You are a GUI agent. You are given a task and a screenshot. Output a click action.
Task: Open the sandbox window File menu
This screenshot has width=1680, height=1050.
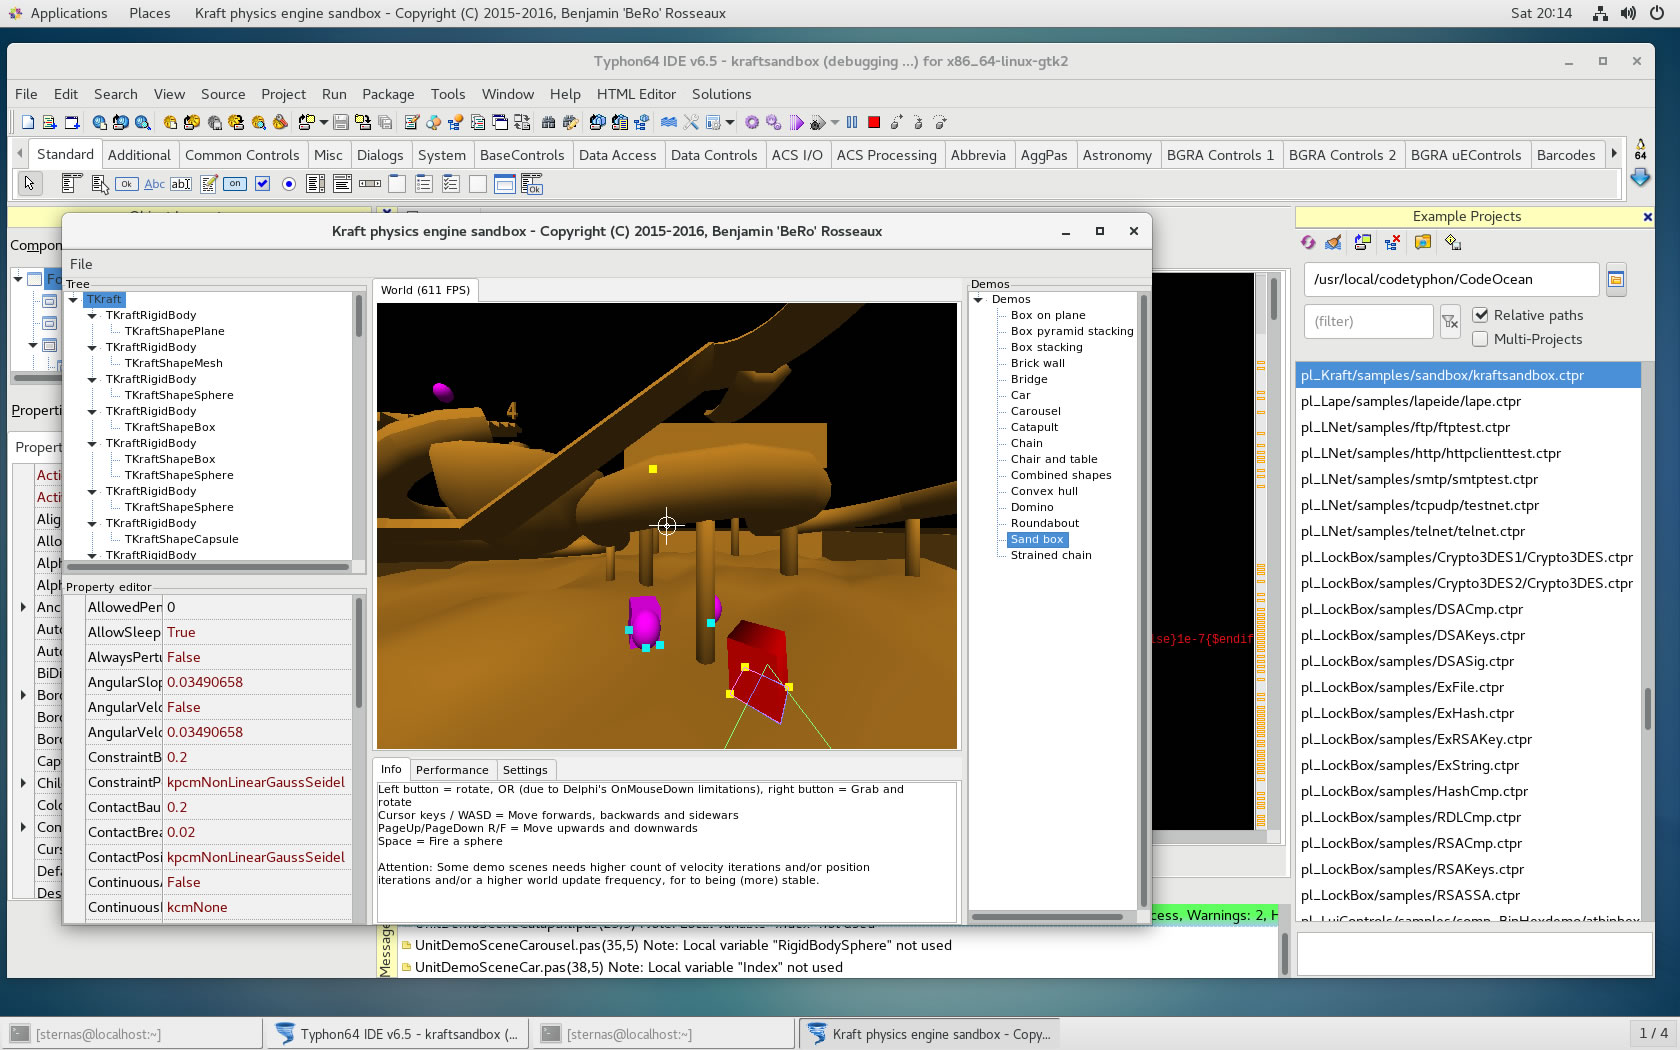coord(81,264)
